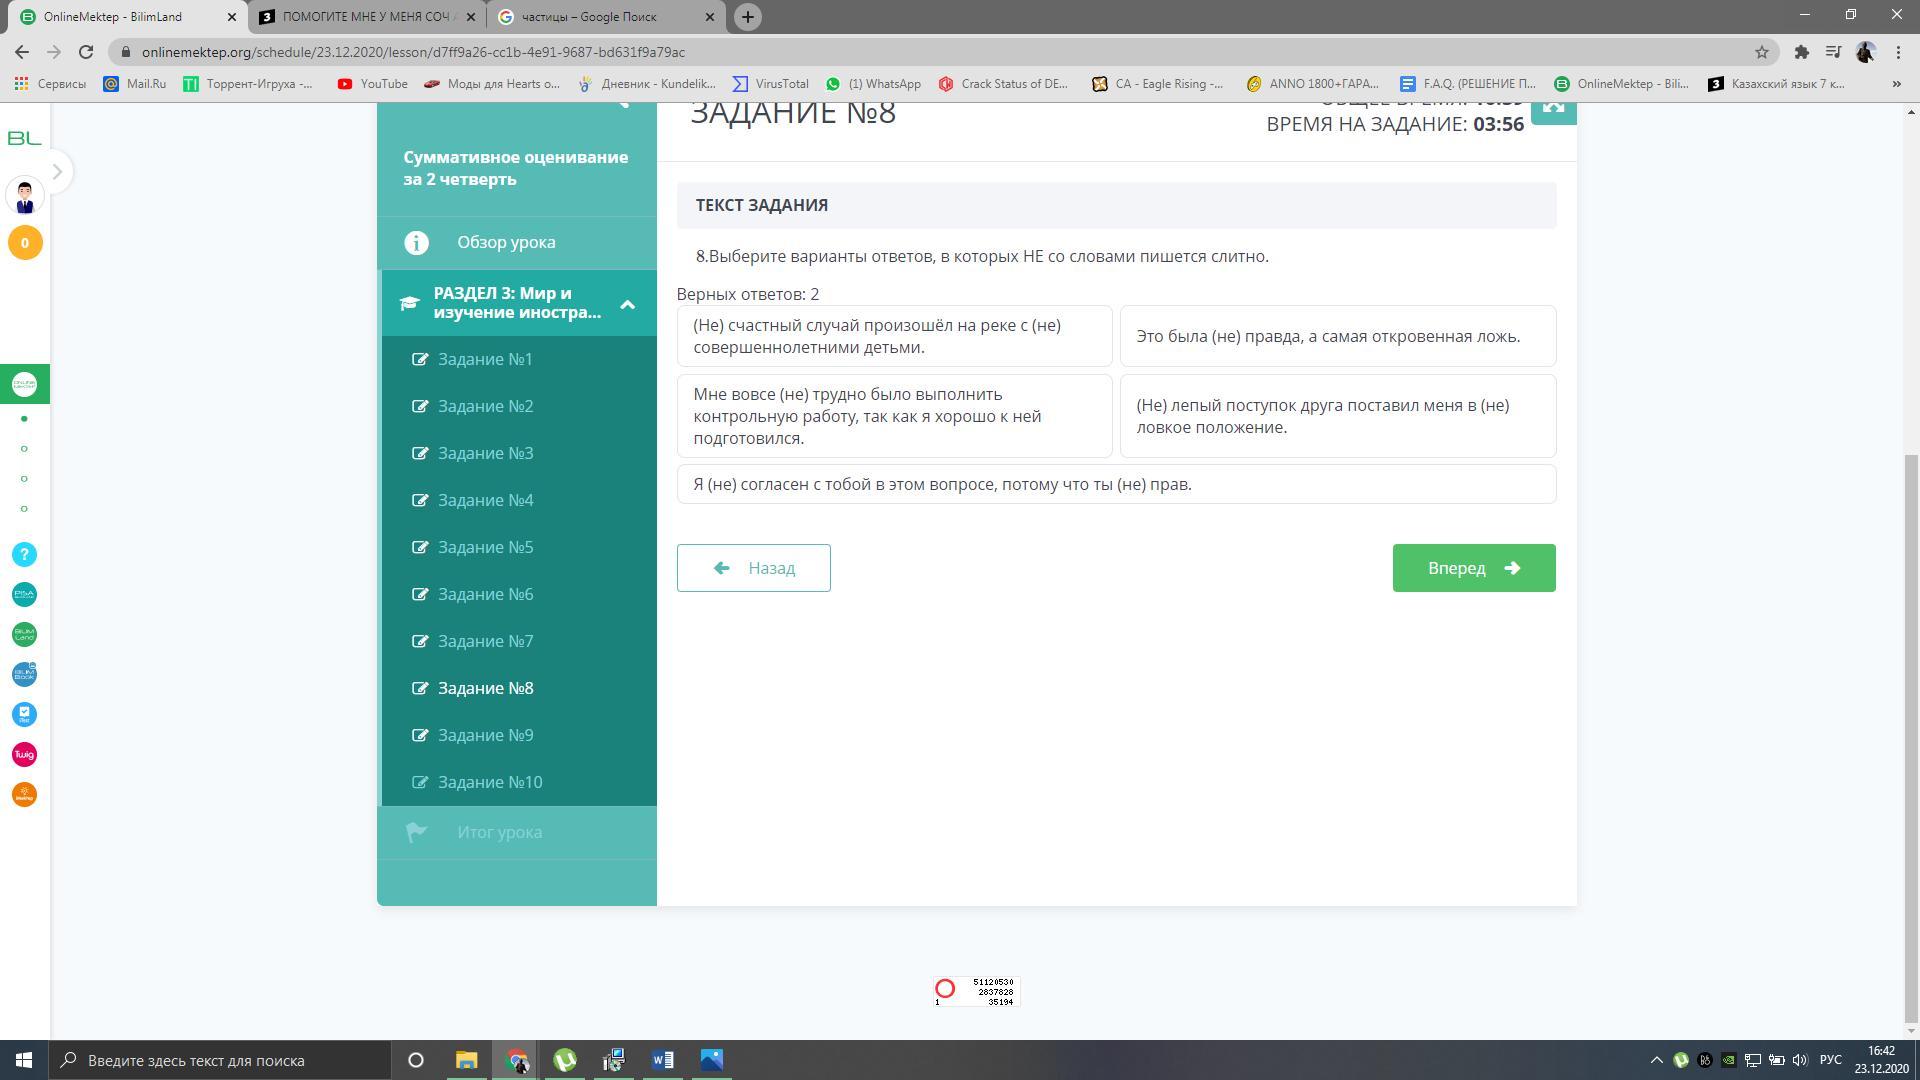Click the orange score badge showing 0
The image size is (1920, 1080).
pyautogui.click(x=25, y=243)
